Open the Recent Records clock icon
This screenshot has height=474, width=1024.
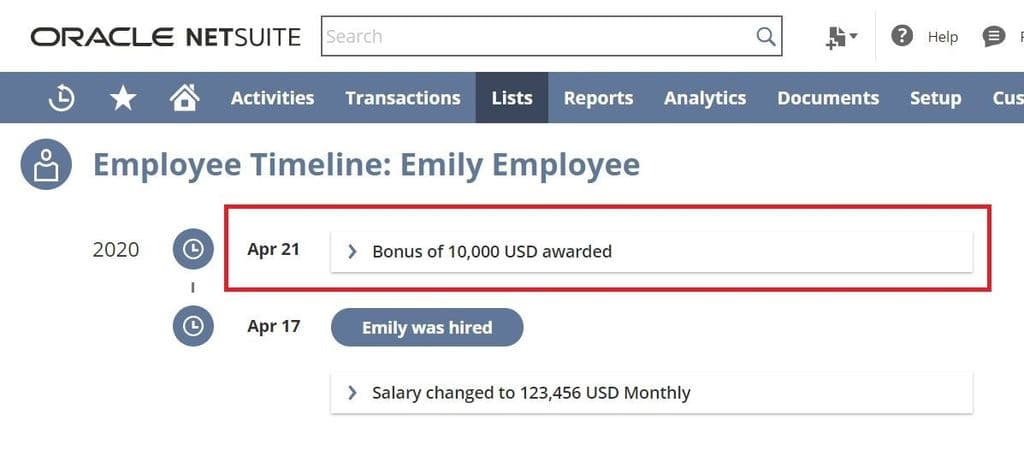coord(62,98)
